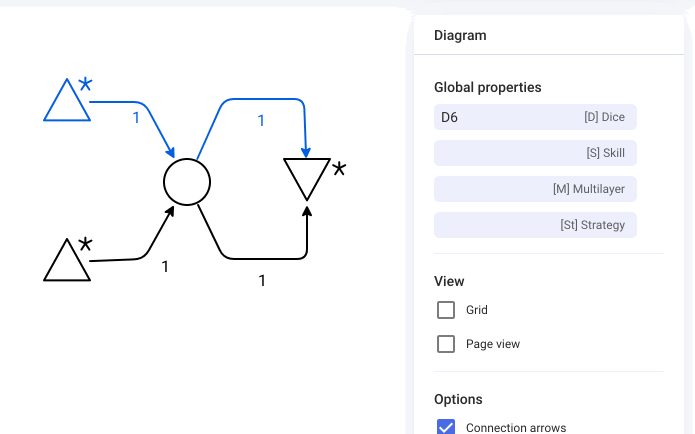This screenshot has height=434, width=695.
Task: Select the inverted triangle drain node
Action: (307, 176)
